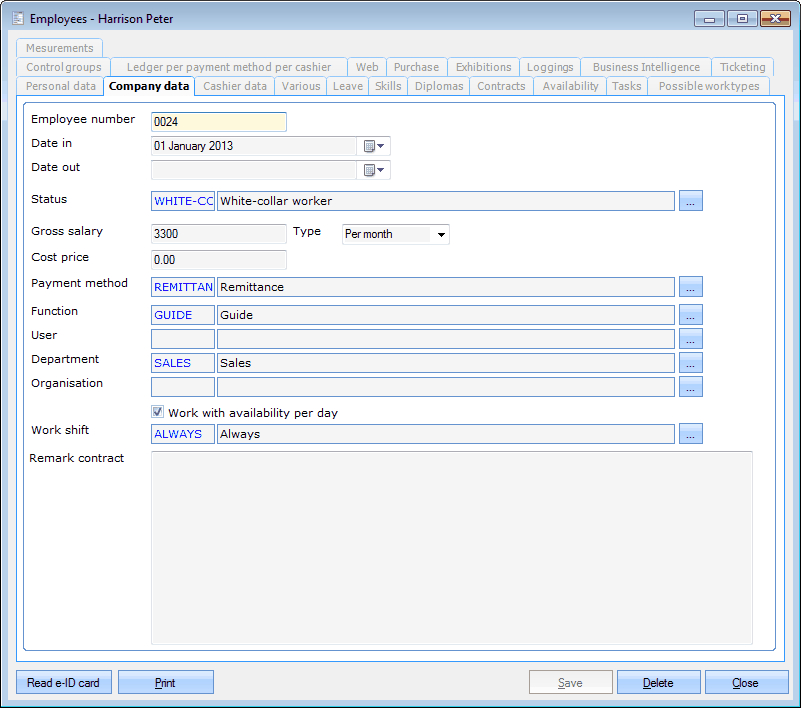Open the Payment method lookup button
This screenshot has height=708, width=801.
(x=691, y=287)
